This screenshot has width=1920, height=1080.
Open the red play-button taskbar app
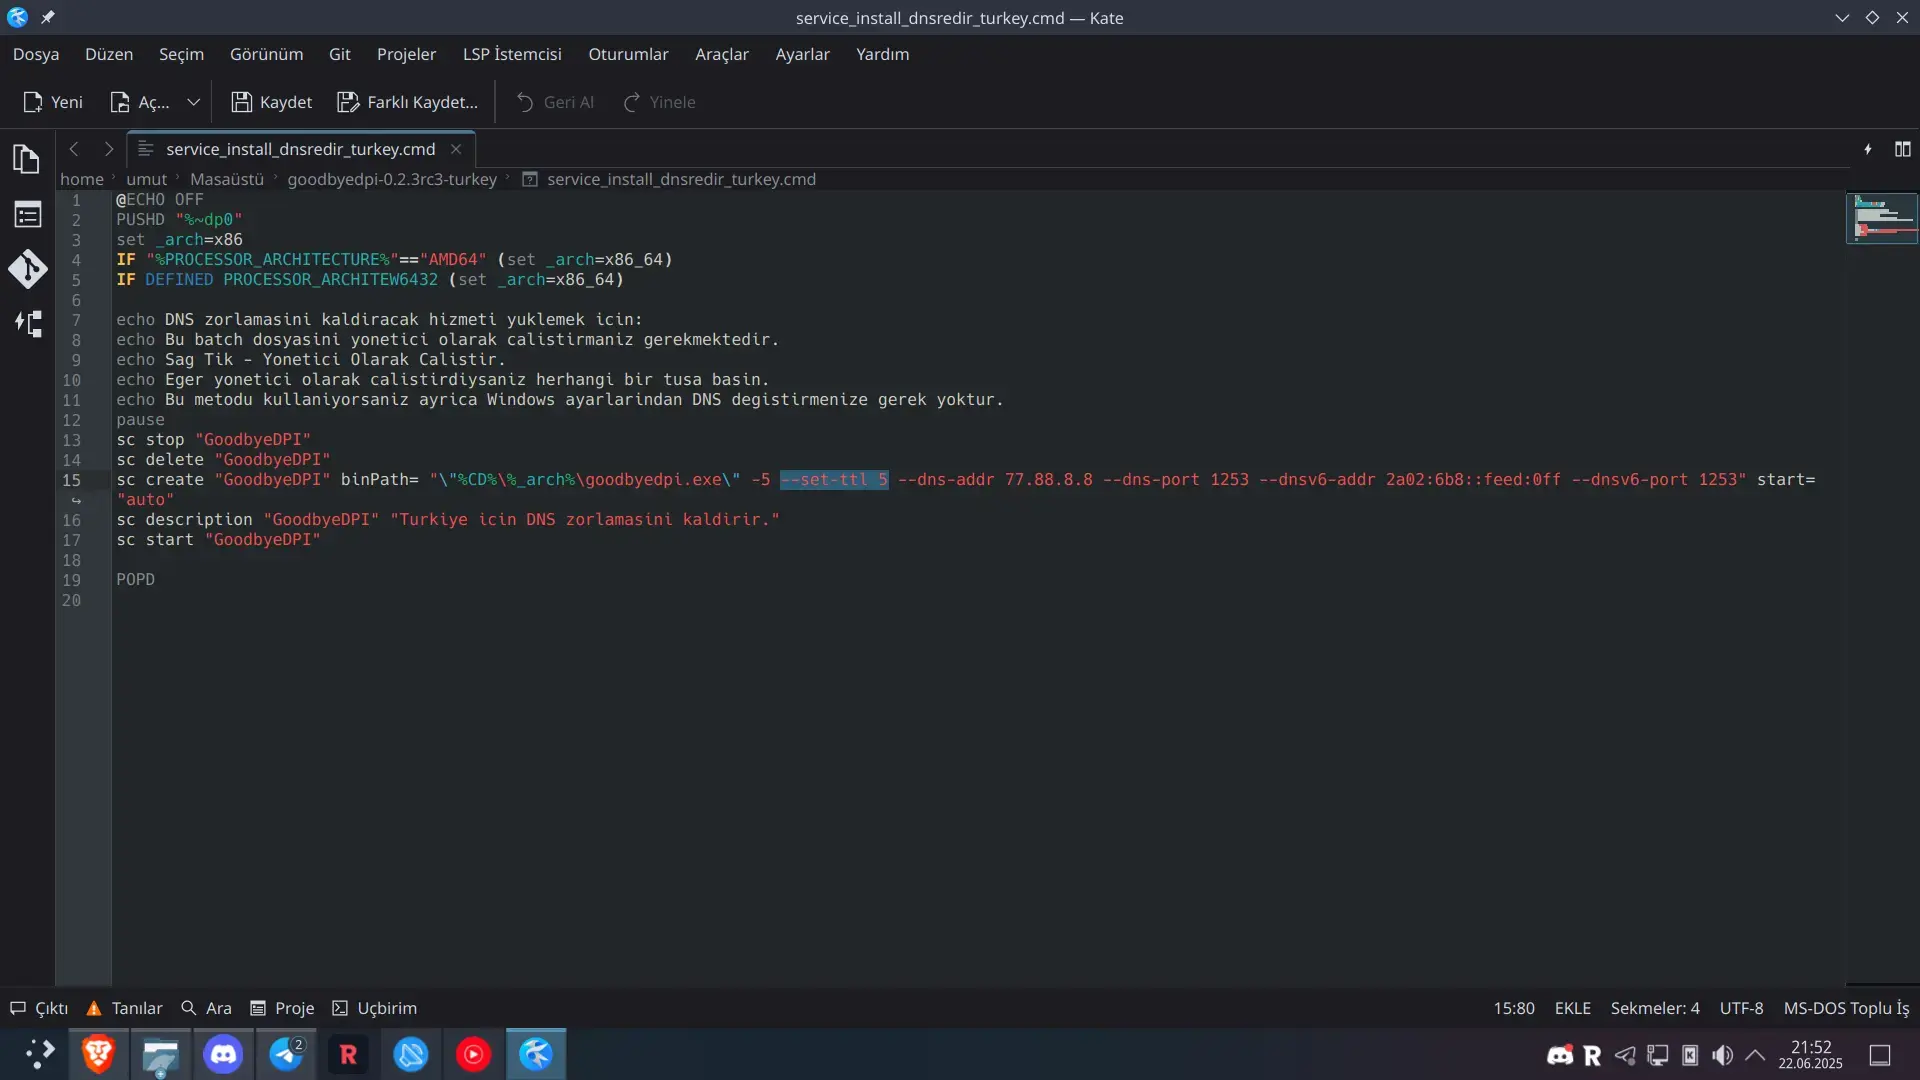[473, 1054]
